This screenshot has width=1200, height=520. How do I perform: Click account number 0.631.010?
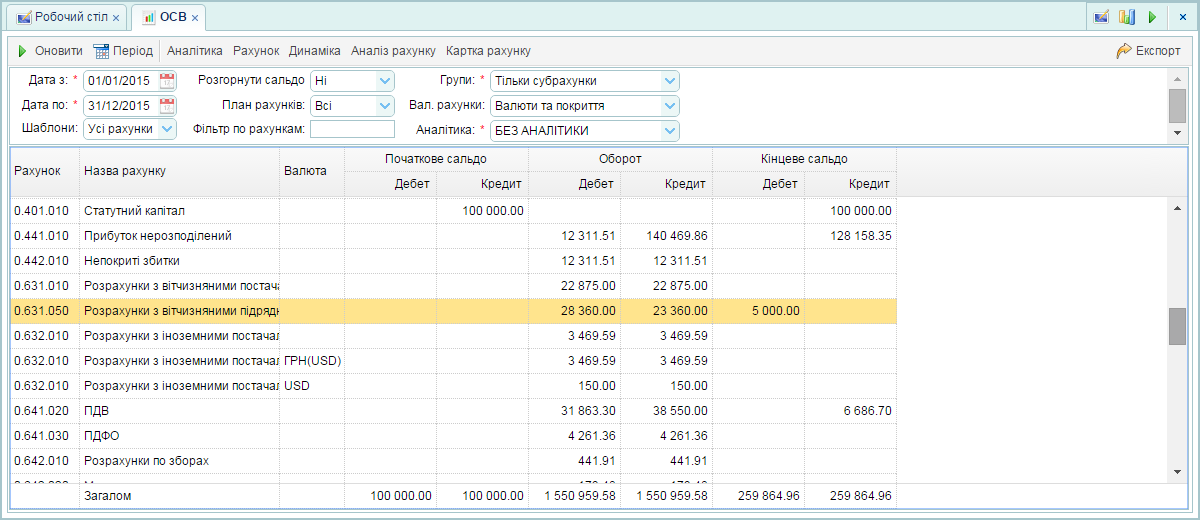tap(41, 286)
